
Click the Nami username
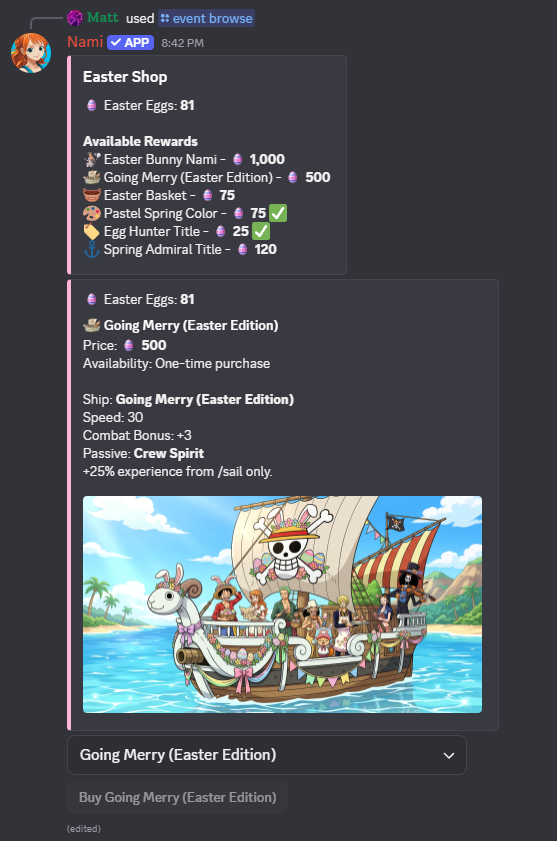(85, 42)
